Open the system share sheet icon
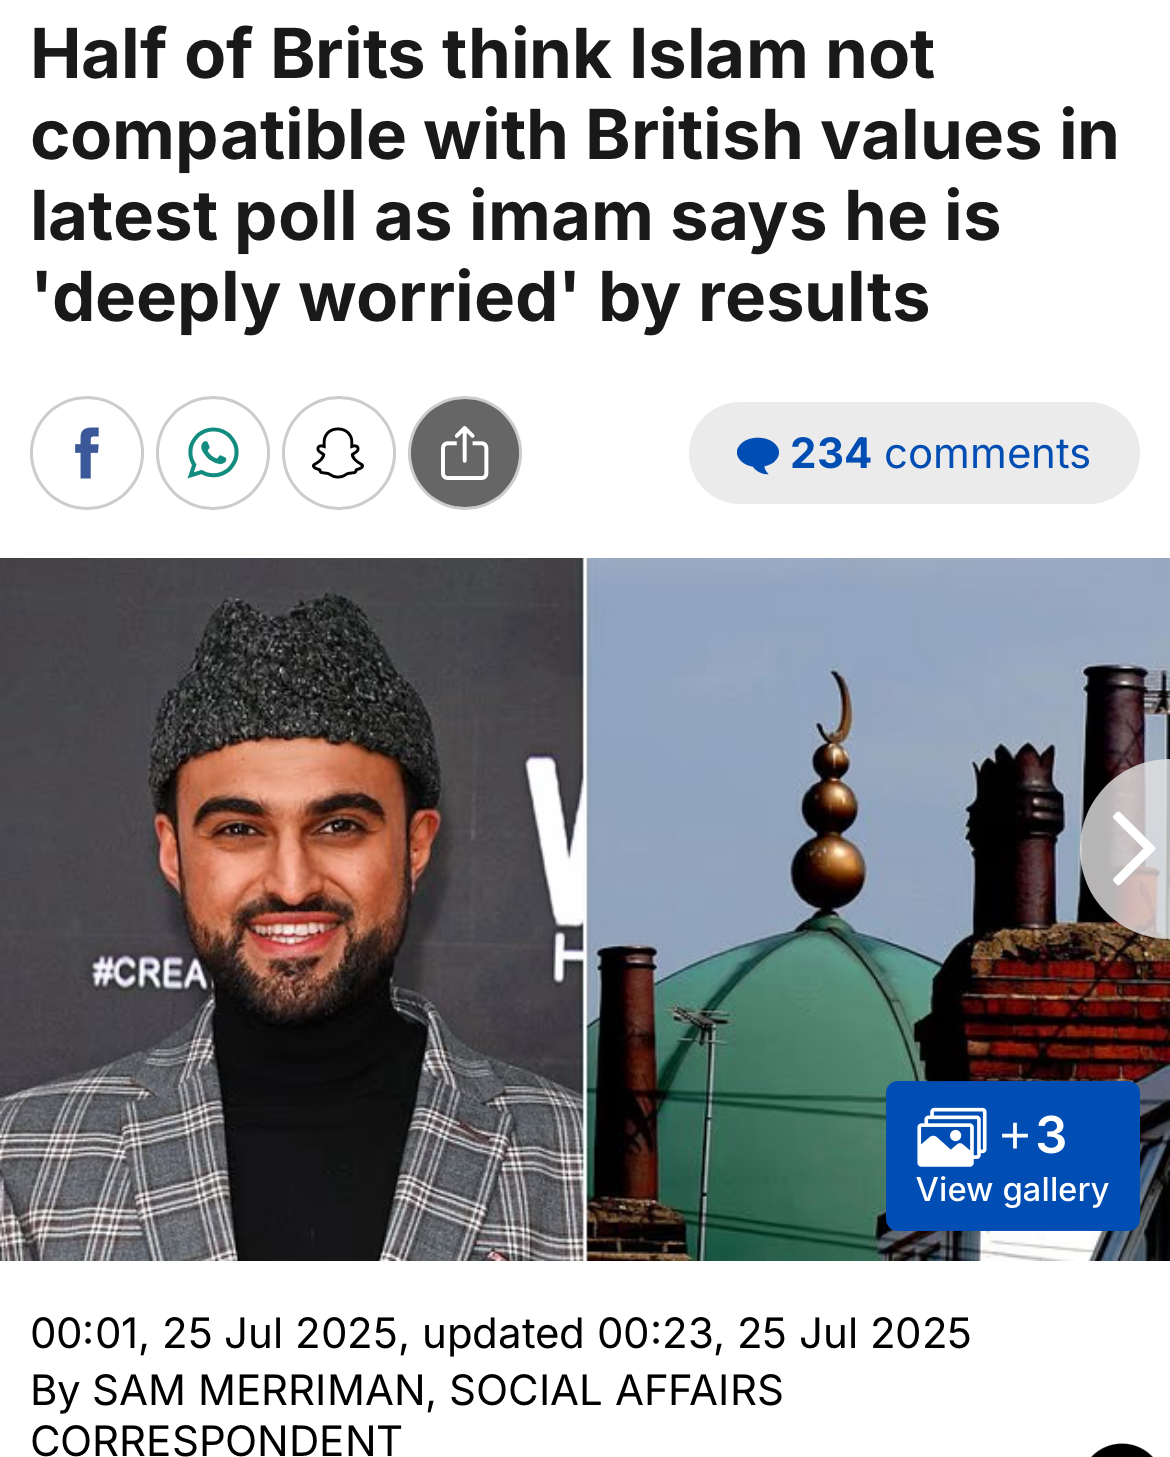Viewport: 1170px width, 1457px height. click(465, 453)
